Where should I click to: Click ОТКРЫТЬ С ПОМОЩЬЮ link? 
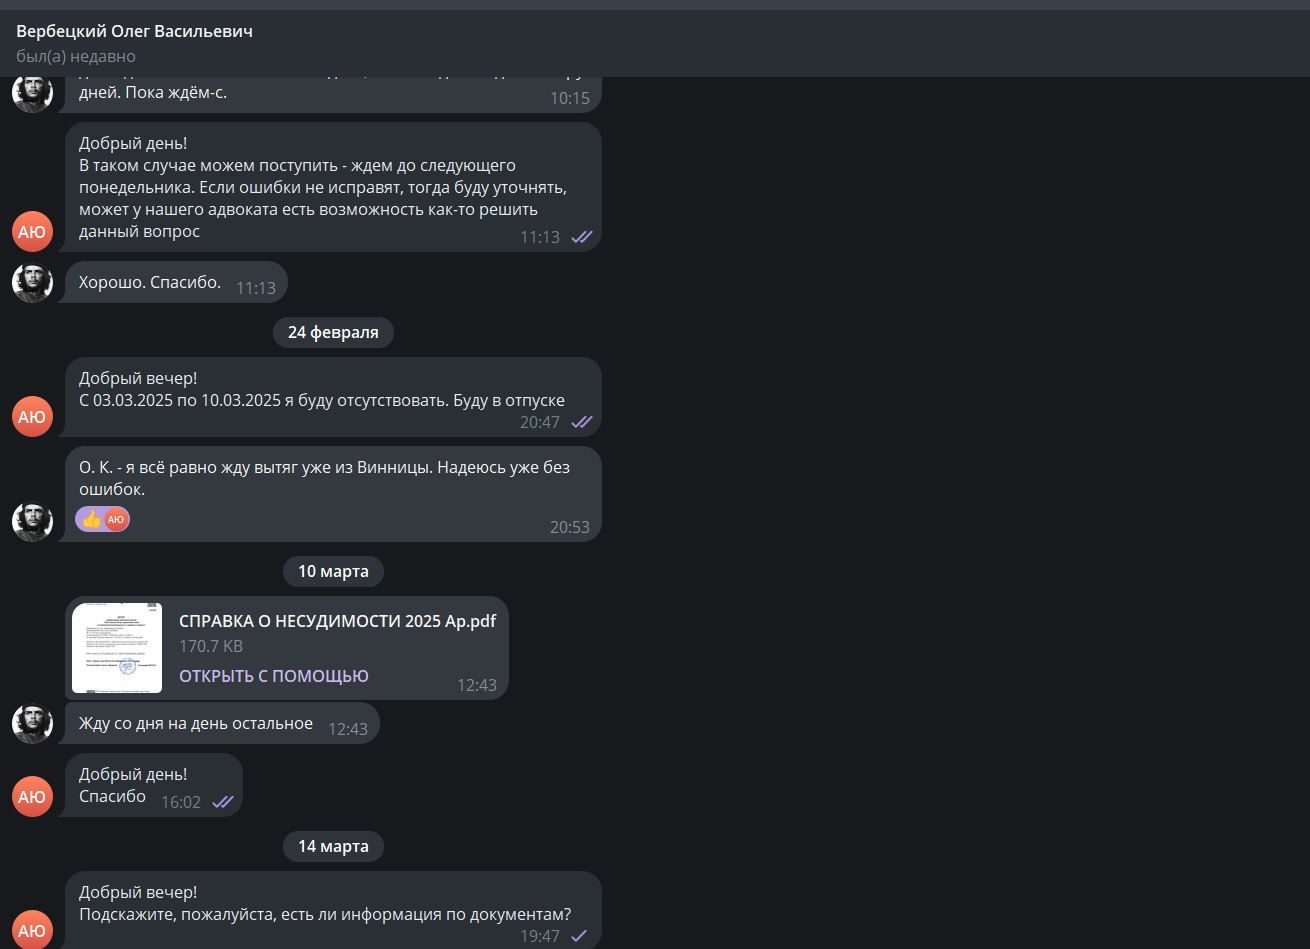274,676
